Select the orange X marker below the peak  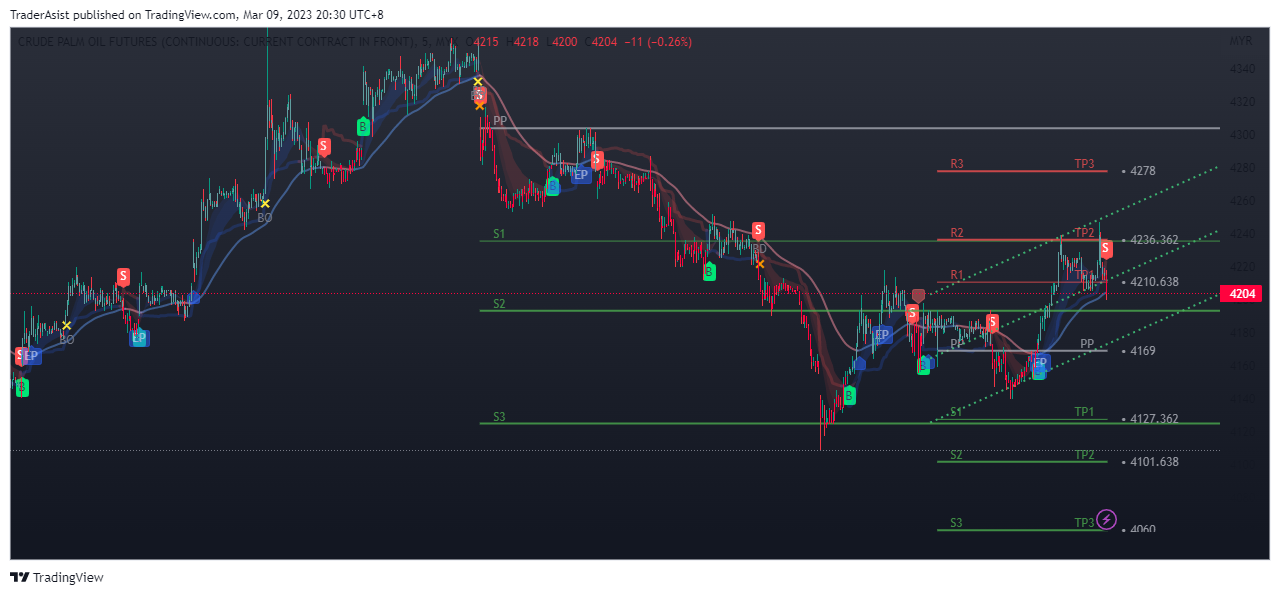point(480,104)
